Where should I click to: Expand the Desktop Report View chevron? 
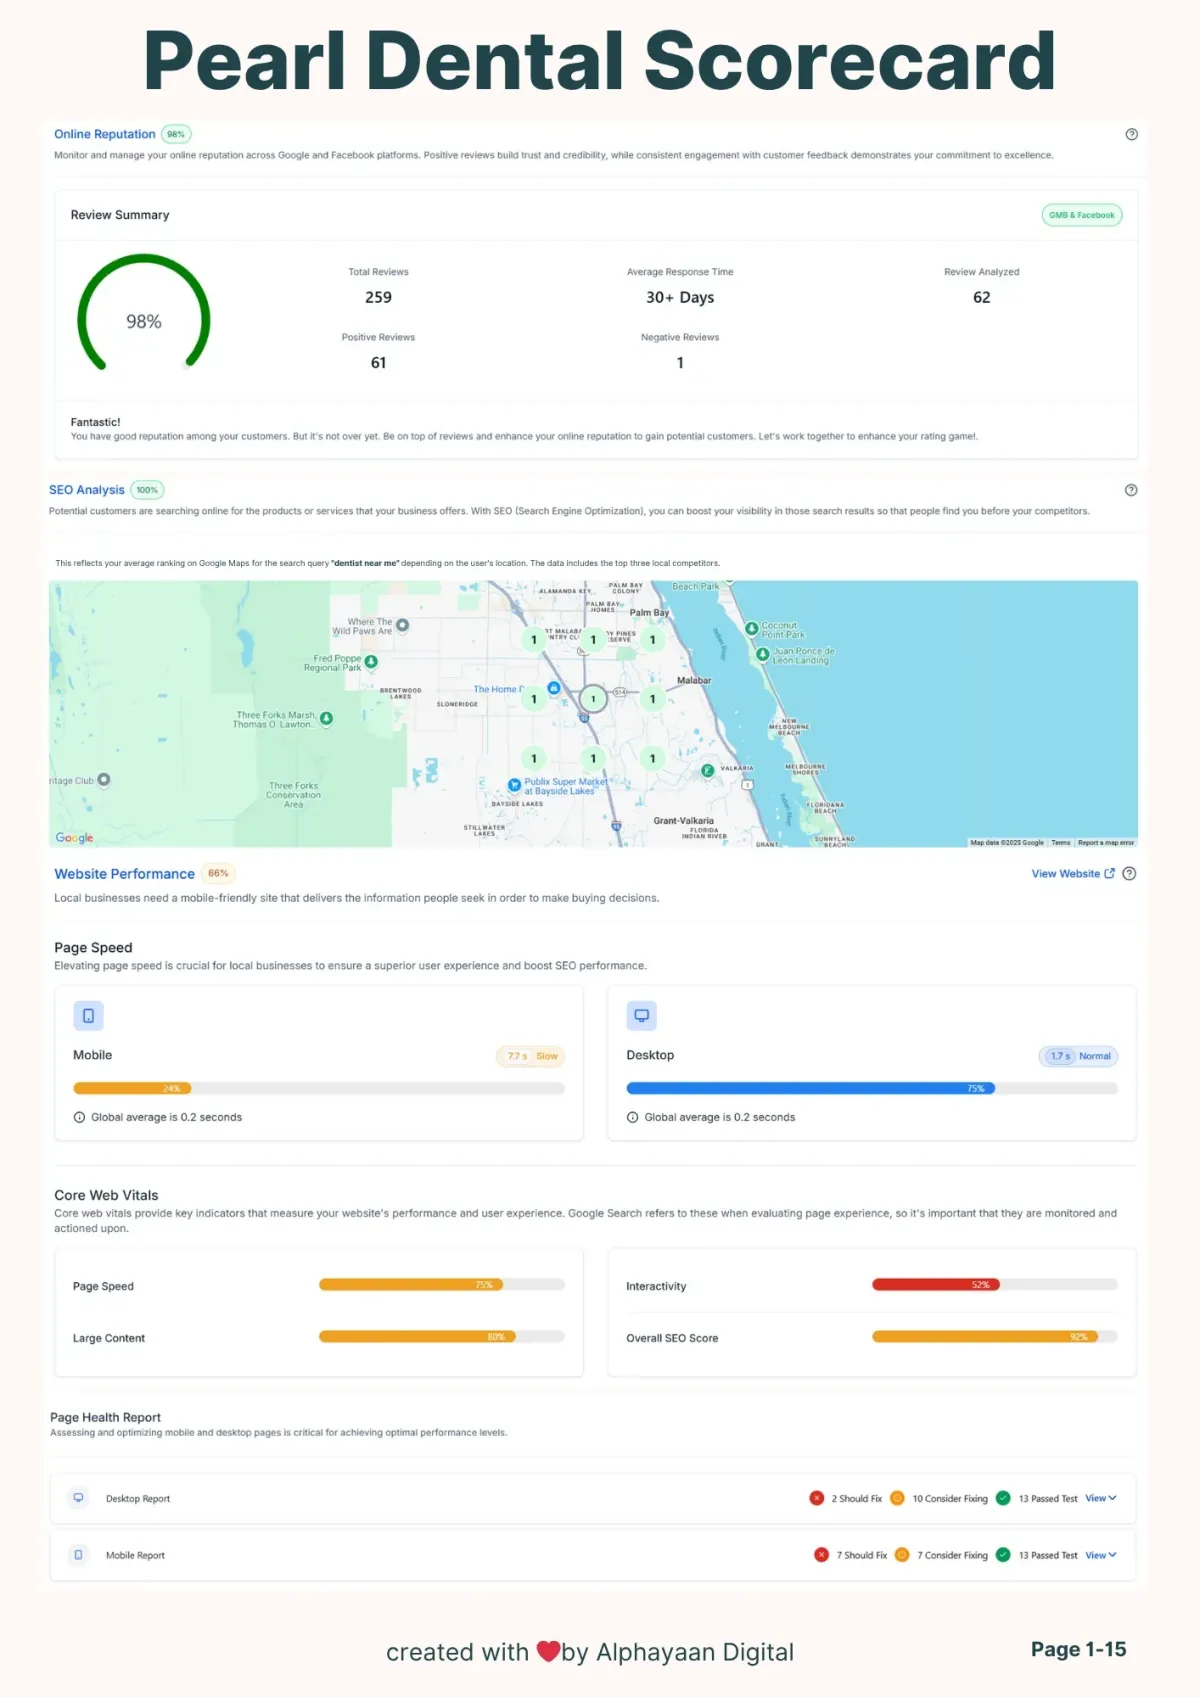pos(1112,1498)
